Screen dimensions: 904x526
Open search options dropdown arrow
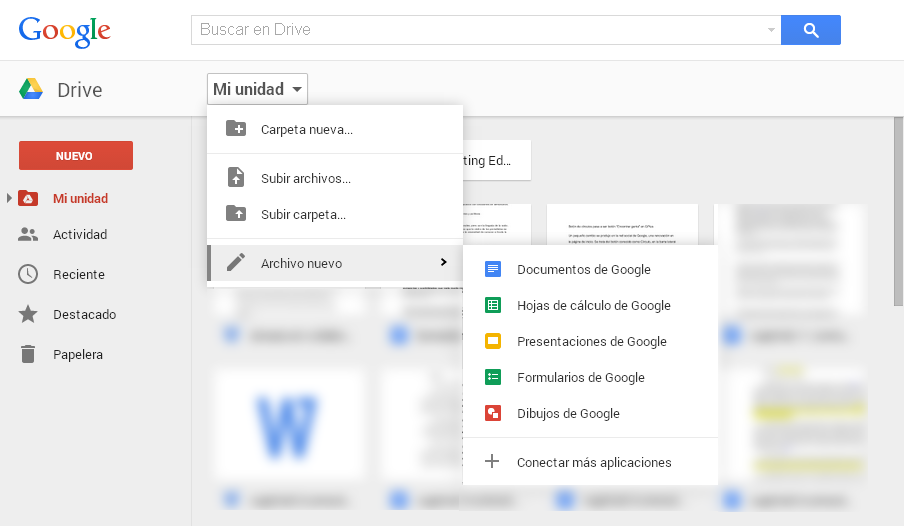click(x=771, y=30)
